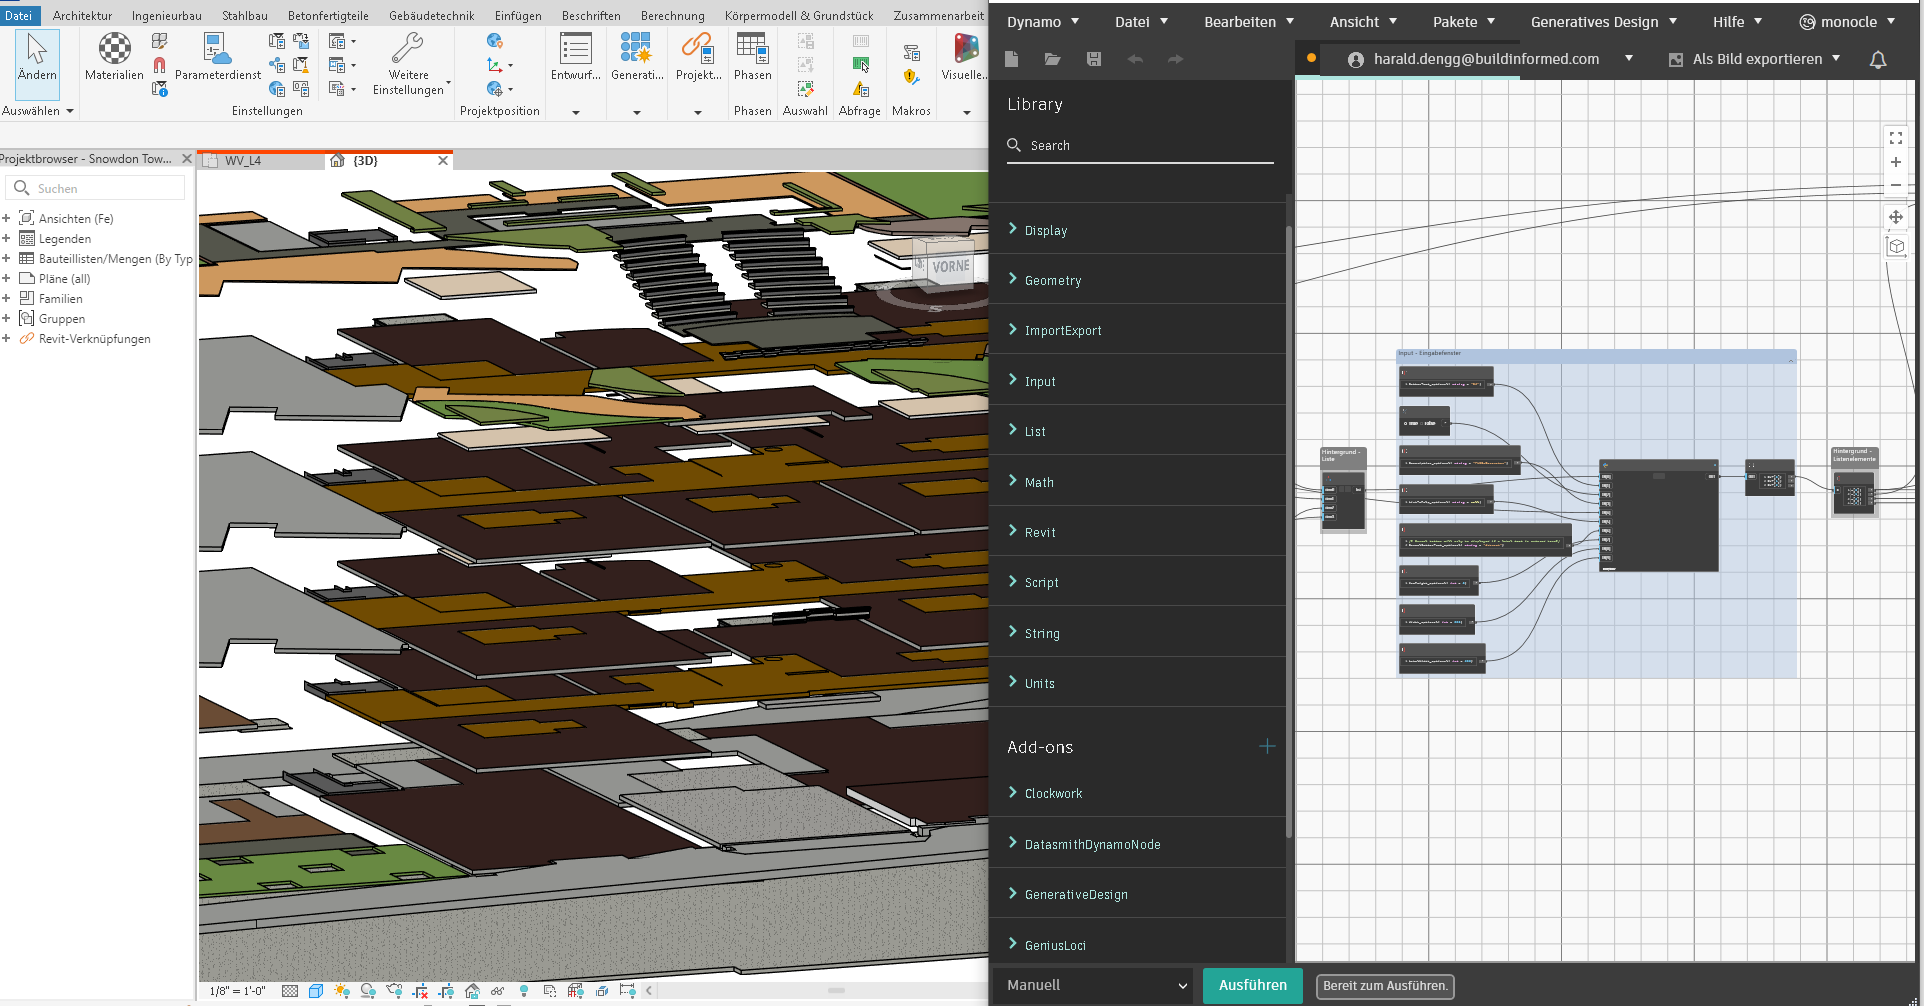Click the Ausführen run button
The height and width of the screenshot is (1006, 1924).
1252,985
